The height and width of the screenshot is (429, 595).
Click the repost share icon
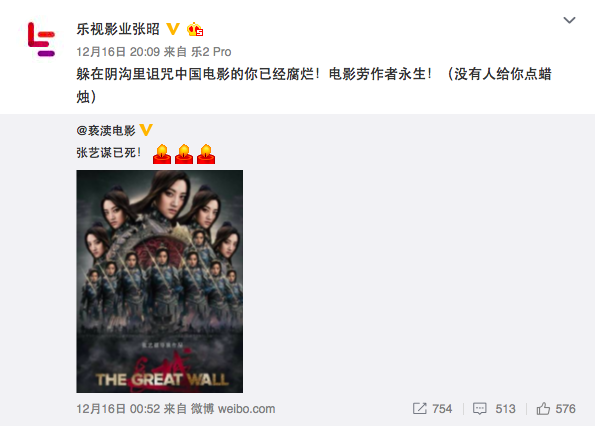click(420, 409)
